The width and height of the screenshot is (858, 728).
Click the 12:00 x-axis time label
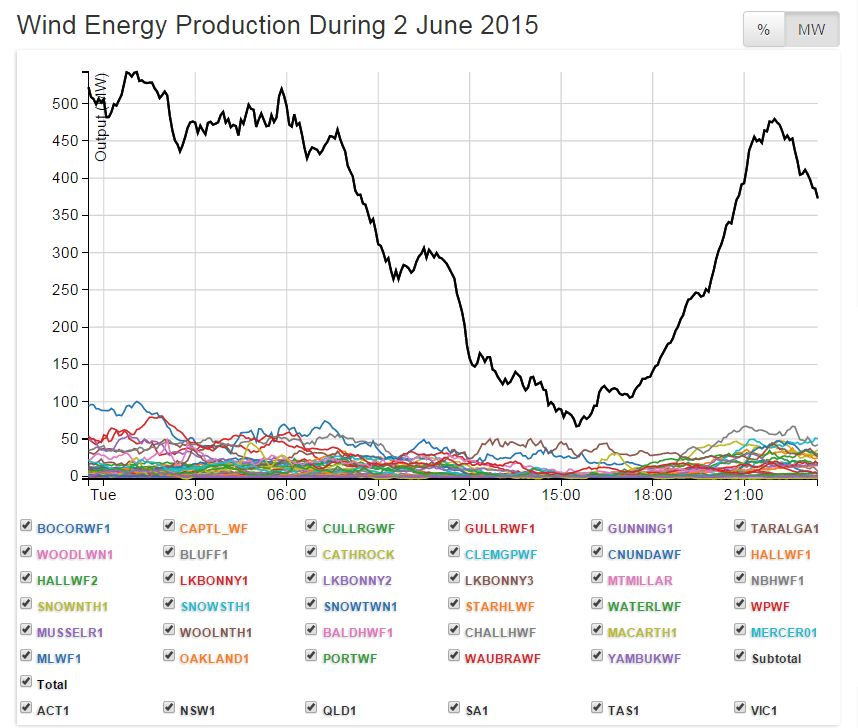pos(470,495)
